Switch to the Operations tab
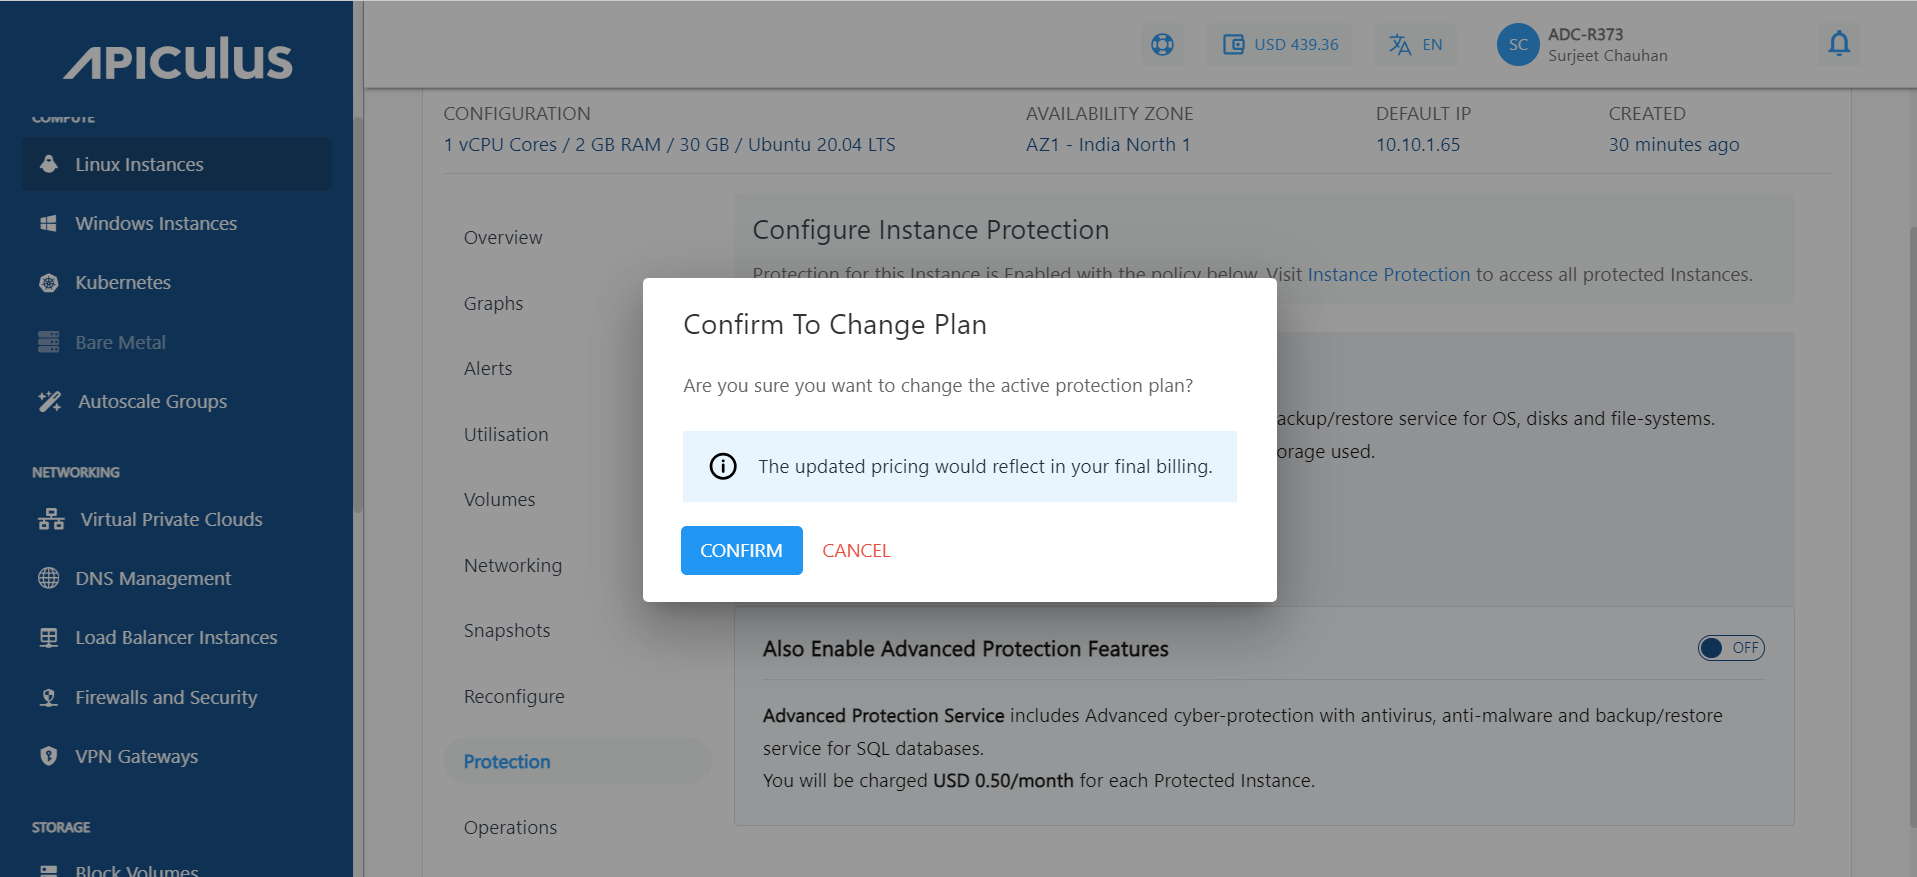Image resolution: width=1917 pixels, height=877 pixels. click(x=510, y=827)
